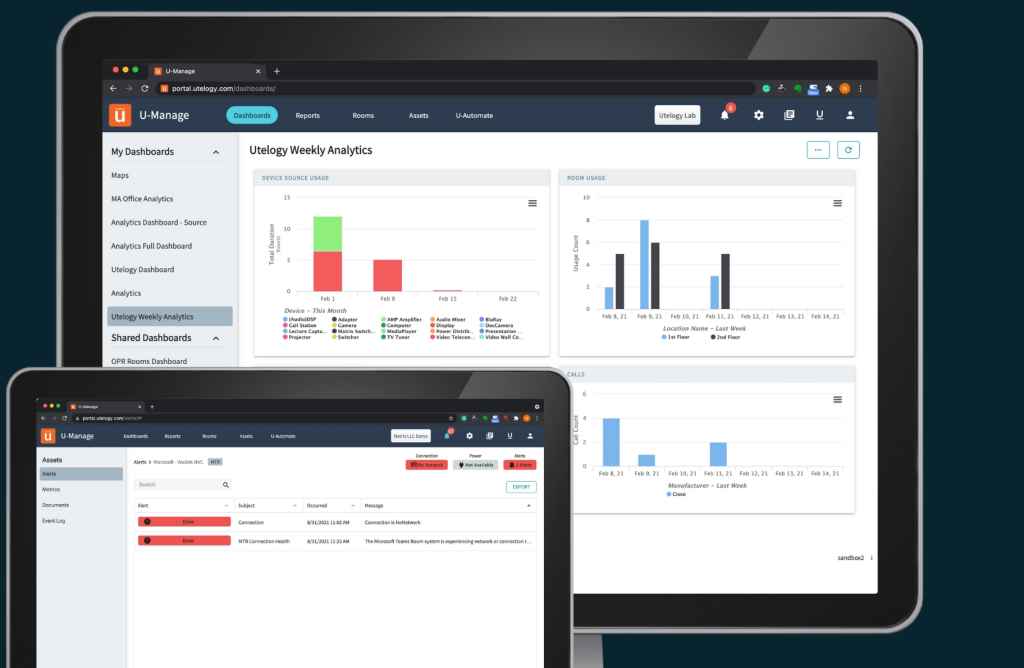Click the search magnifier on the laptop screen
The width and height of the screenshot is (1024, 668).
point(225,485)
